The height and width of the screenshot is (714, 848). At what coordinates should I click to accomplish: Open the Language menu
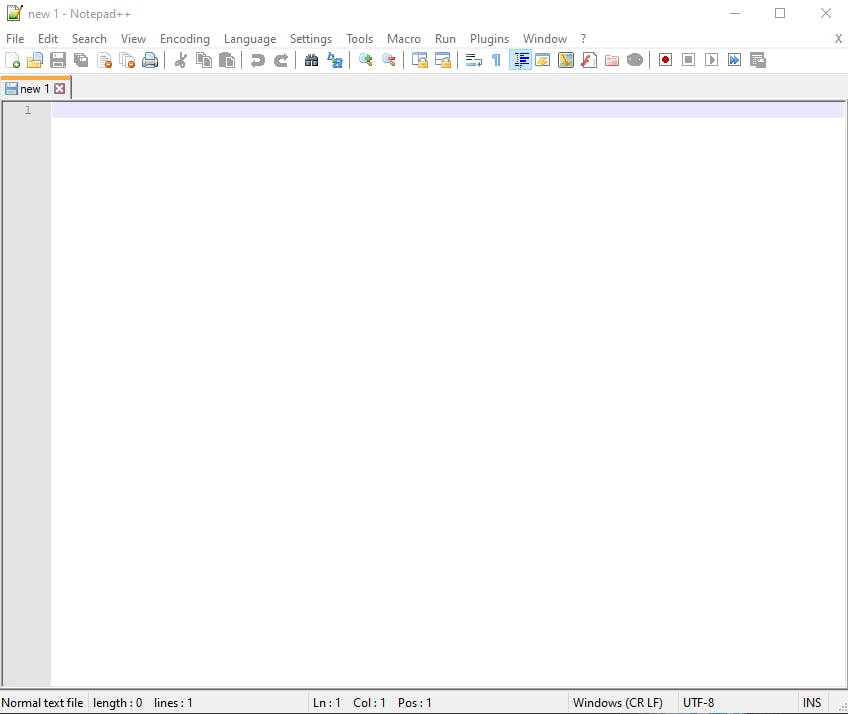250,39
